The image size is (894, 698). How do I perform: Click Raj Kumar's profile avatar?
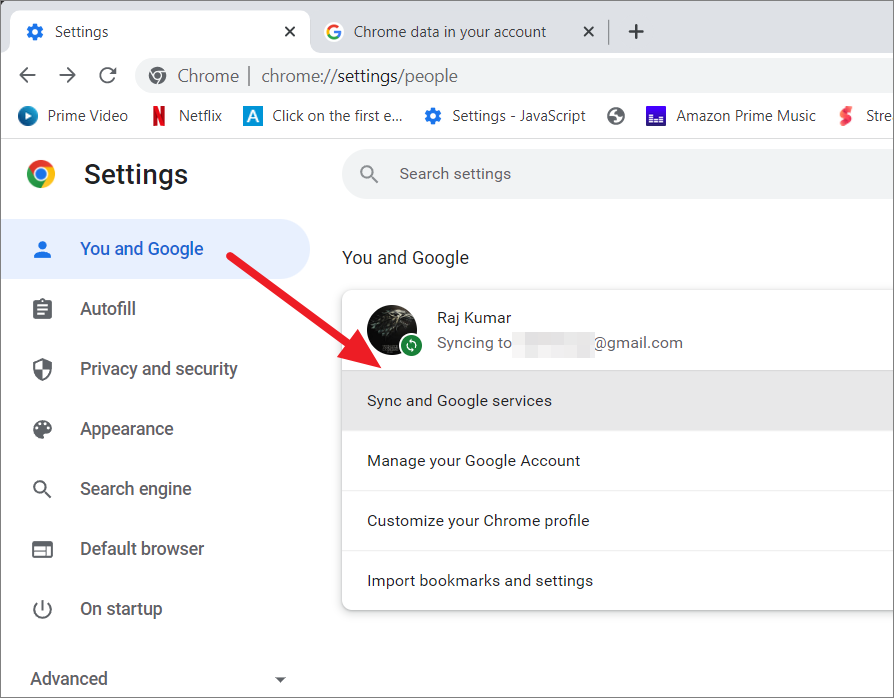coord(391,330)
